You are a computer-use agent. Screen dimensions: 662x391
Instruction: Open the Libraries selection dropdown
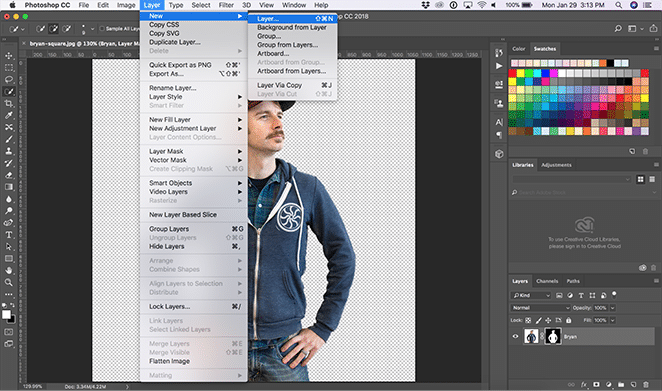click(572, 179)
